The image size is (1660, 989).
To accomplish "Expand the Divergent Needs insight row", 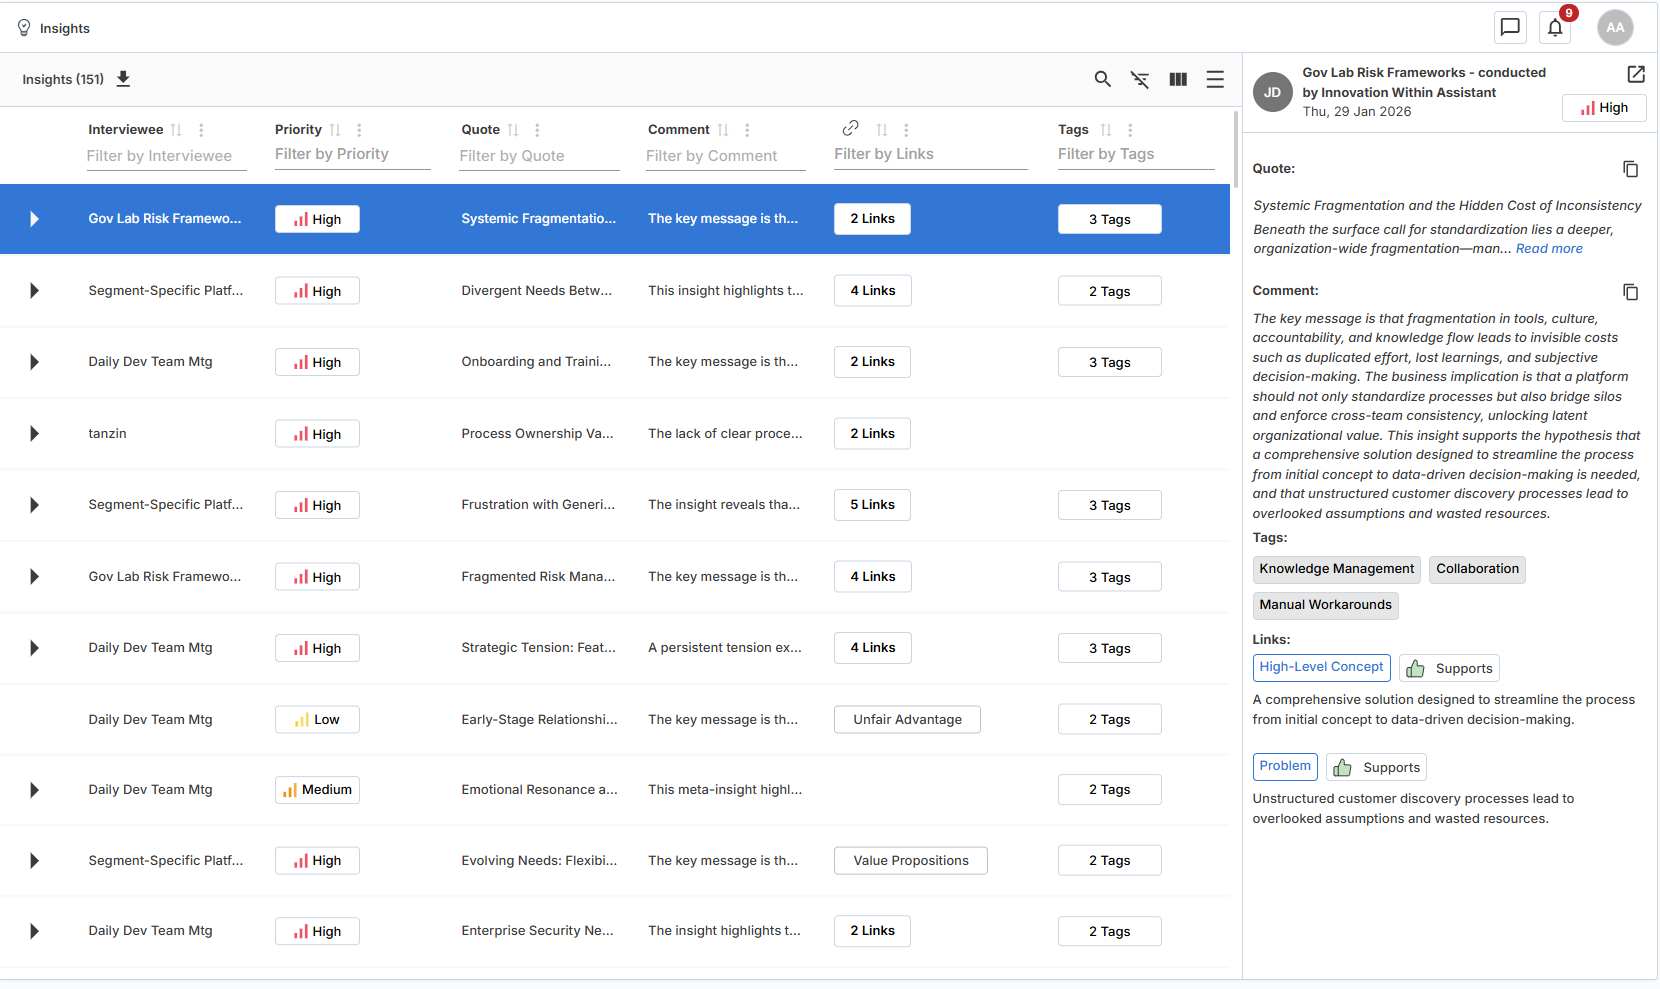I will (34, 291).
